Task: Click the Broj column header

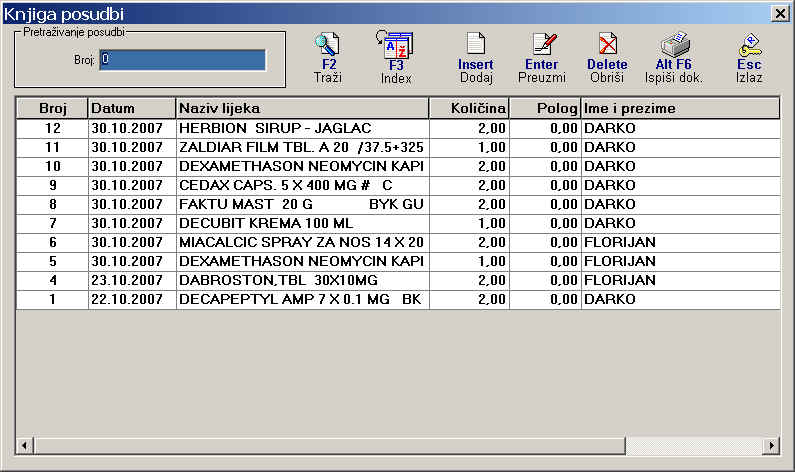Action: coord(52,108)
